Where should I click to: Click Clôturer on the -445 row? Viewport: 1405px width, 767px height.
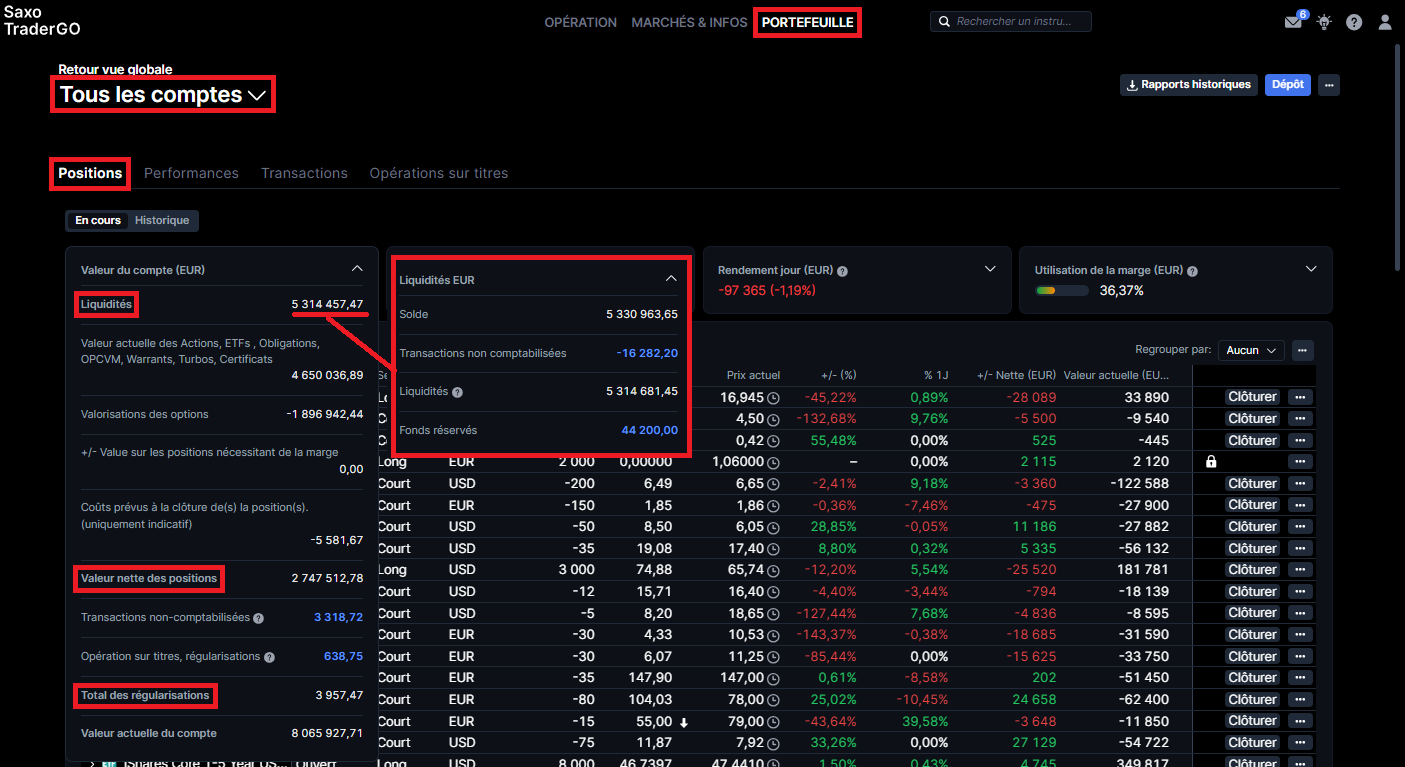pyautogui.click(x=1252, y=440)
